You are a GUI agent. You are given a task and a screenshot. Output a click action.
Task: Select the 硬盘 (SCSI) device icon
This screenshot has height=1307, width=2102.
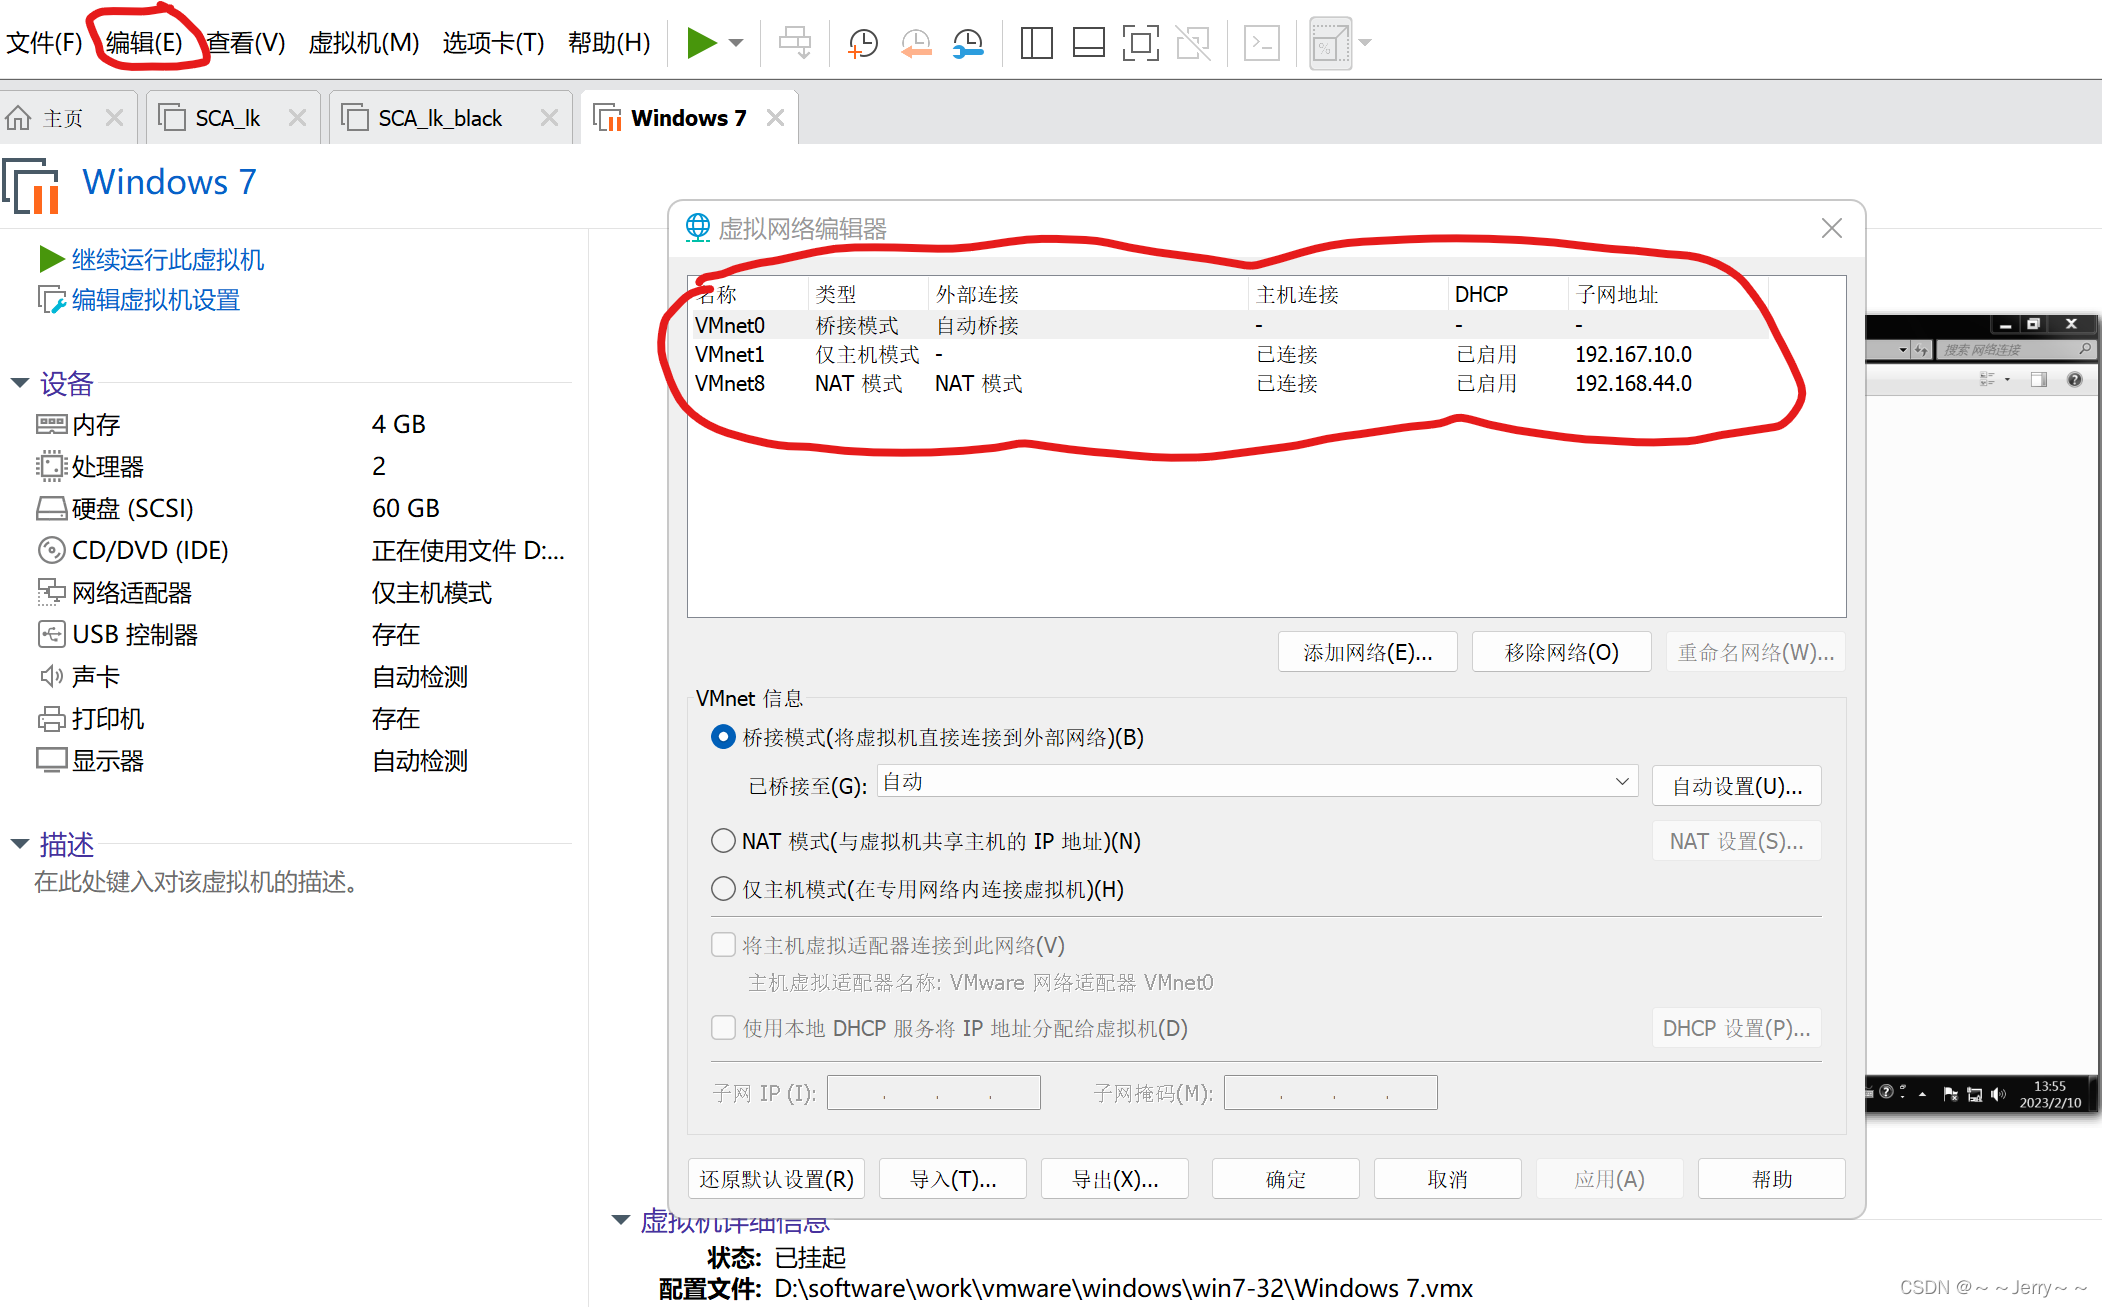point(51,509)
